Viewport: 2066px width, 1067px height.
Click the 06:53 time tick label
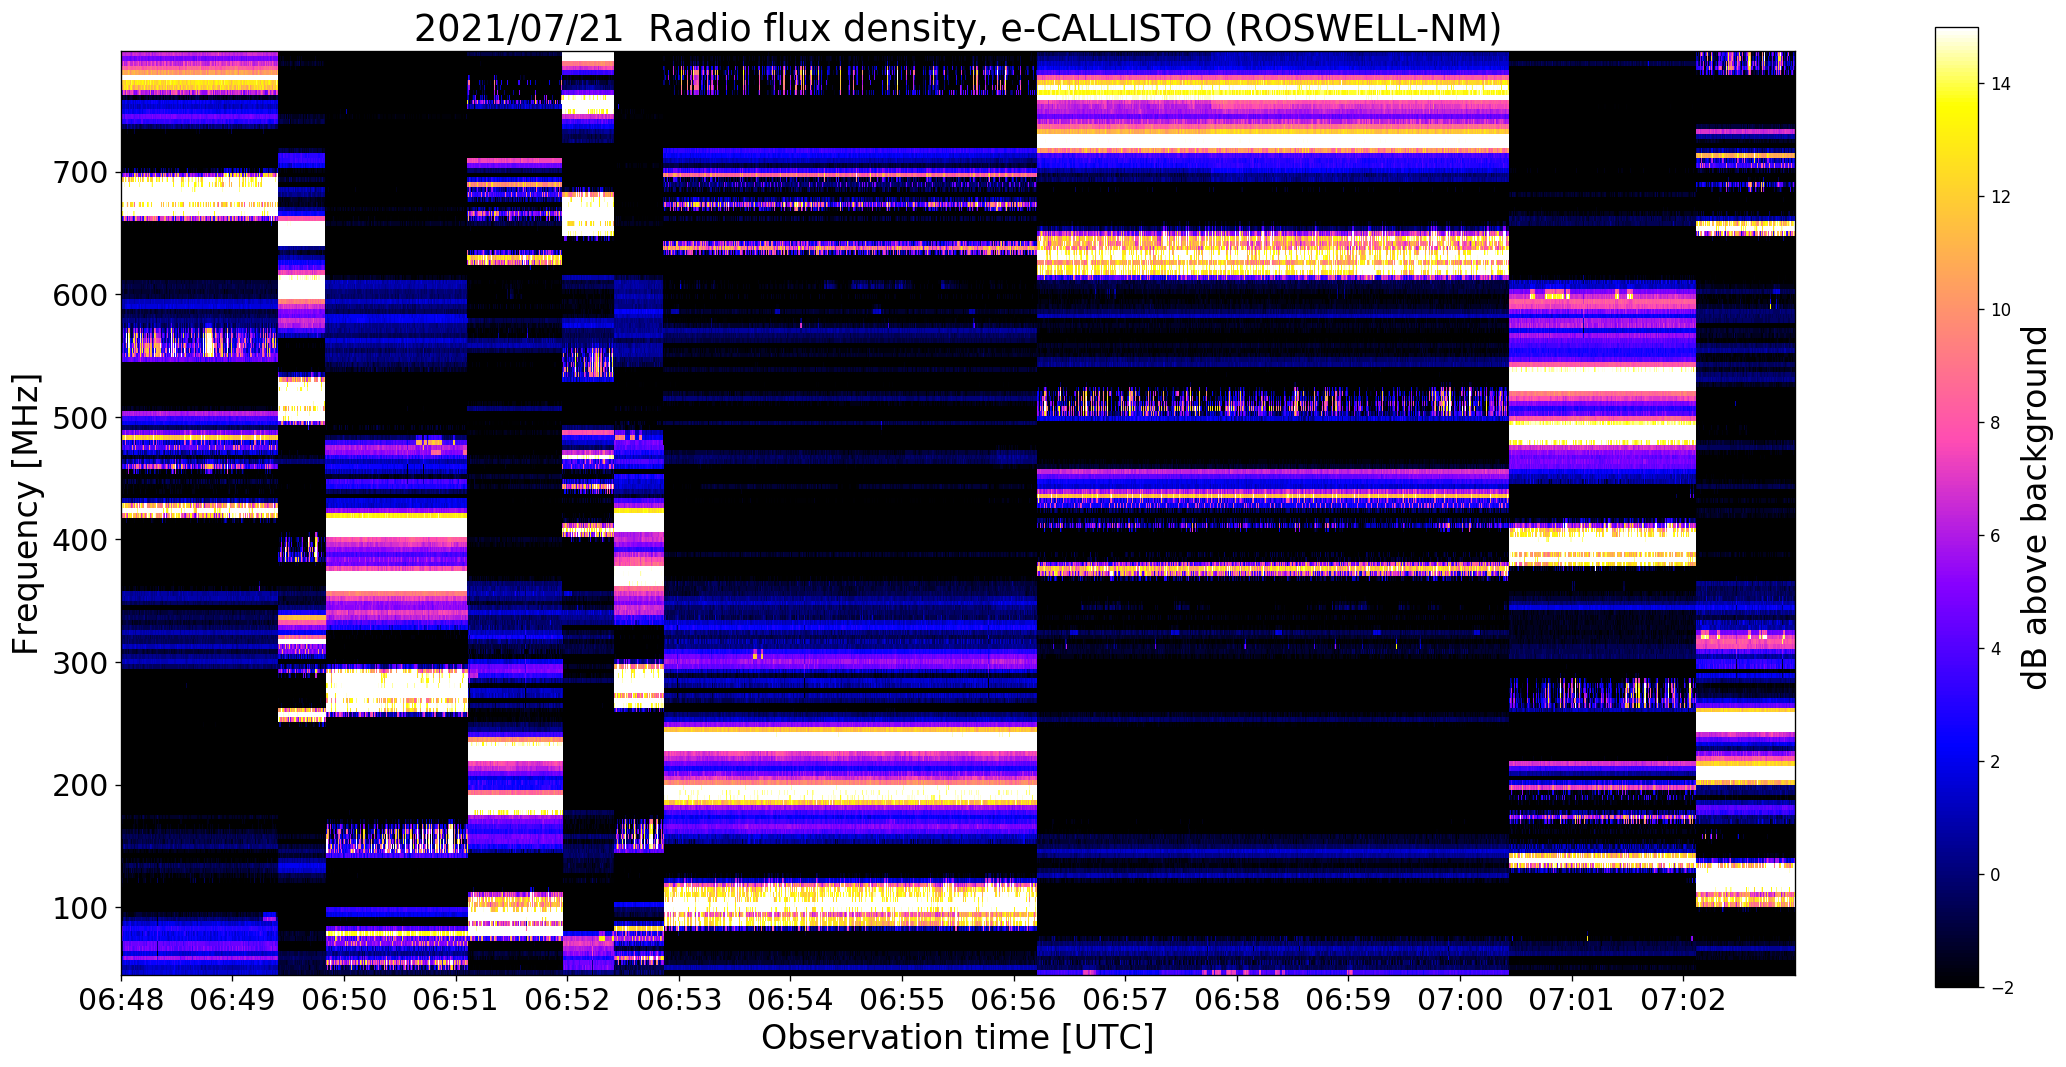679,1000
